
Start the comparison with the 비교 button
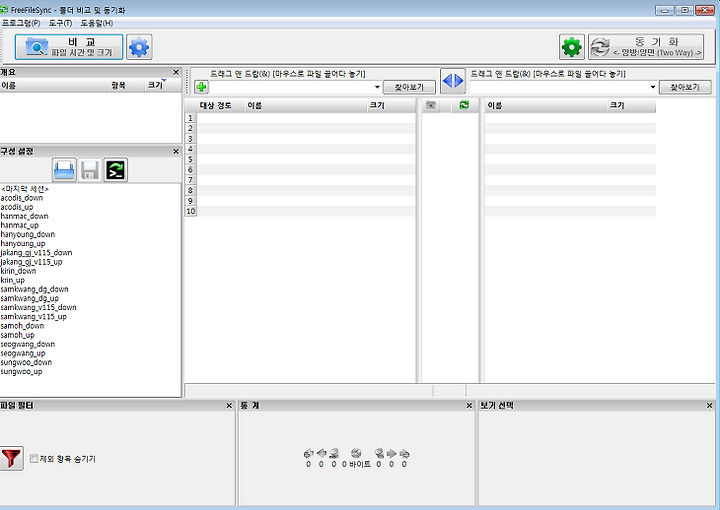(x=69, y=47)
